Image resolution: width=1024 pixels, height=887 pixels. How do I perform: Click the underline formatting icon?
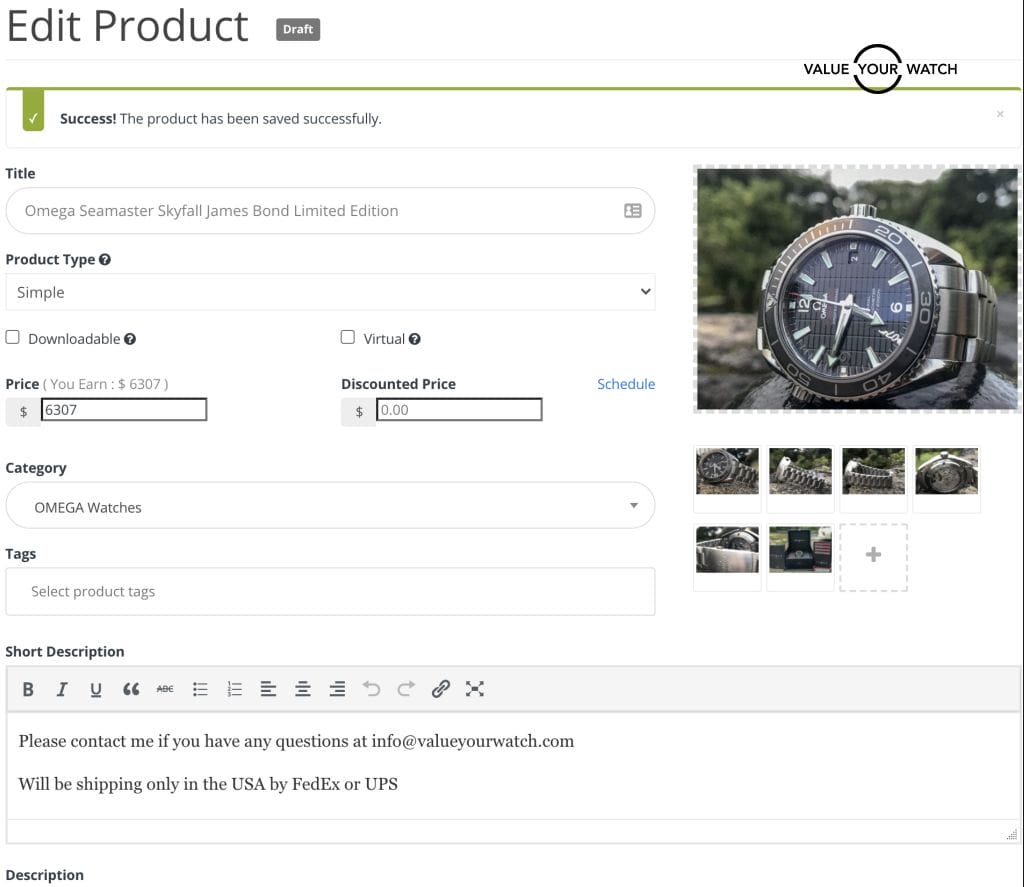pyautogui.click(x=96, y=689)
